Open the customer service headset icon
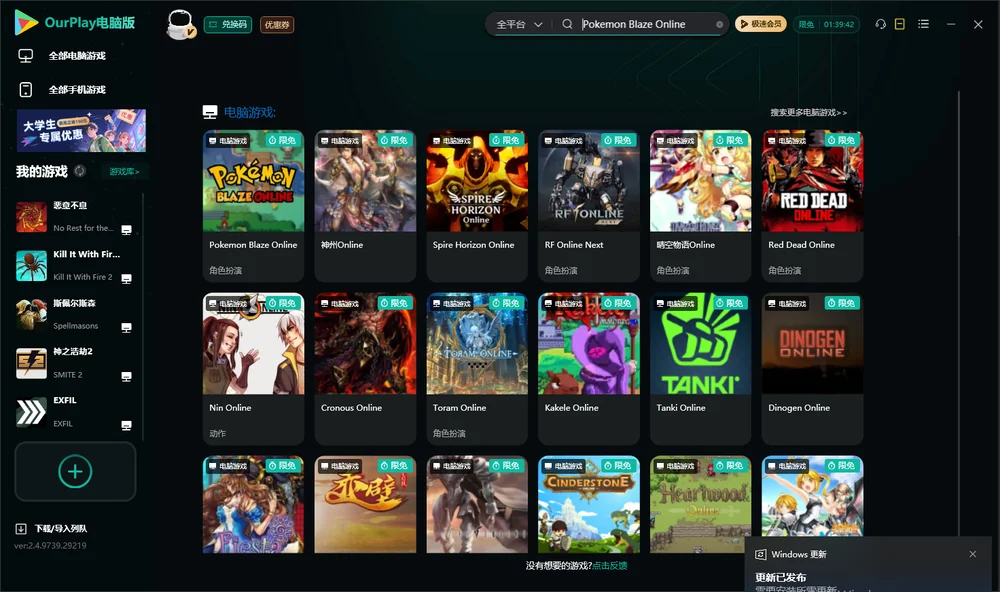 pos(880,24)
